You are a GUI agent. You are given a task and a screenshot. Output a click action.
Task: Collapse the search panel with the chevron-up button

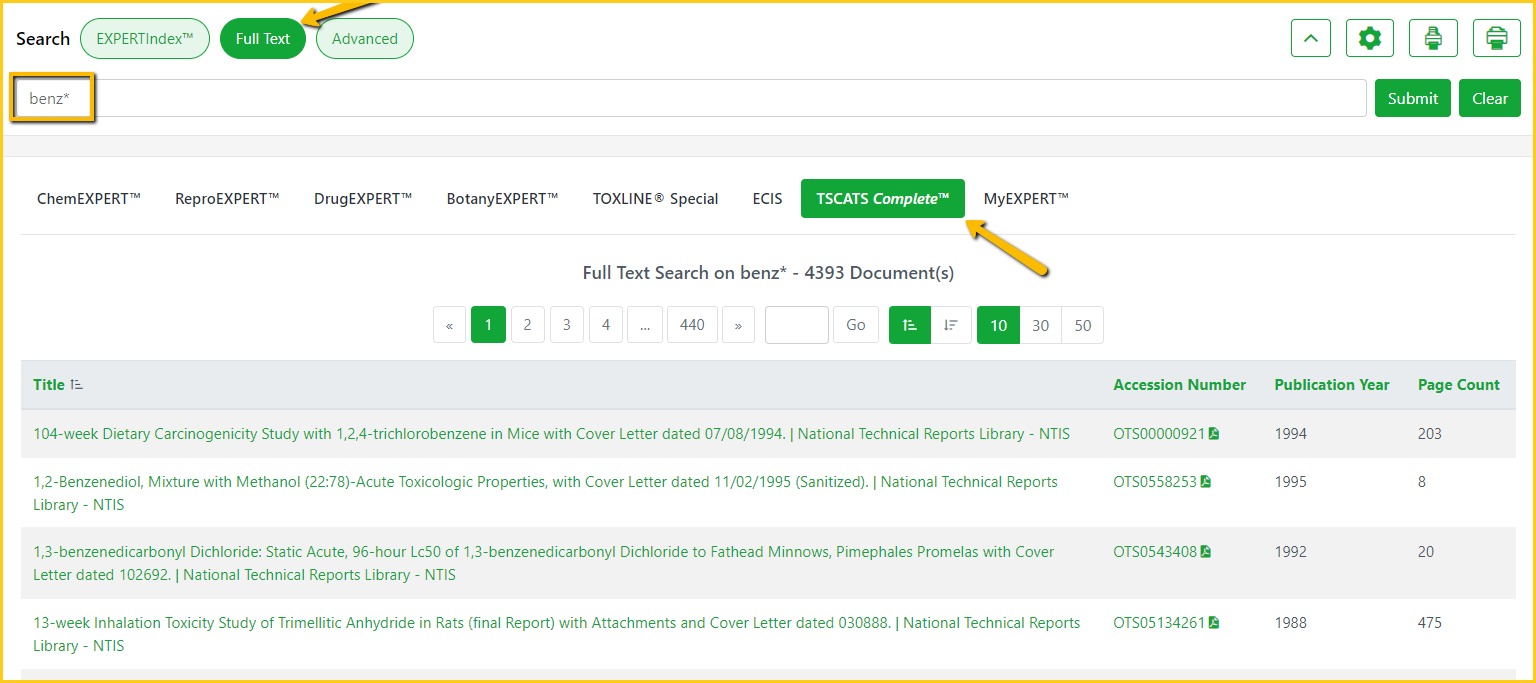click(x=1311, y=39)
